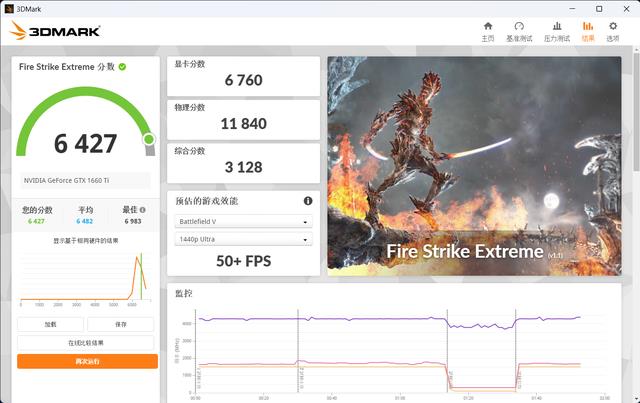Click the NVIDIA GeForce GTX 1660 Ti field
The width and height of the screenshot is (640, 403).
click(x=86, y=180)
